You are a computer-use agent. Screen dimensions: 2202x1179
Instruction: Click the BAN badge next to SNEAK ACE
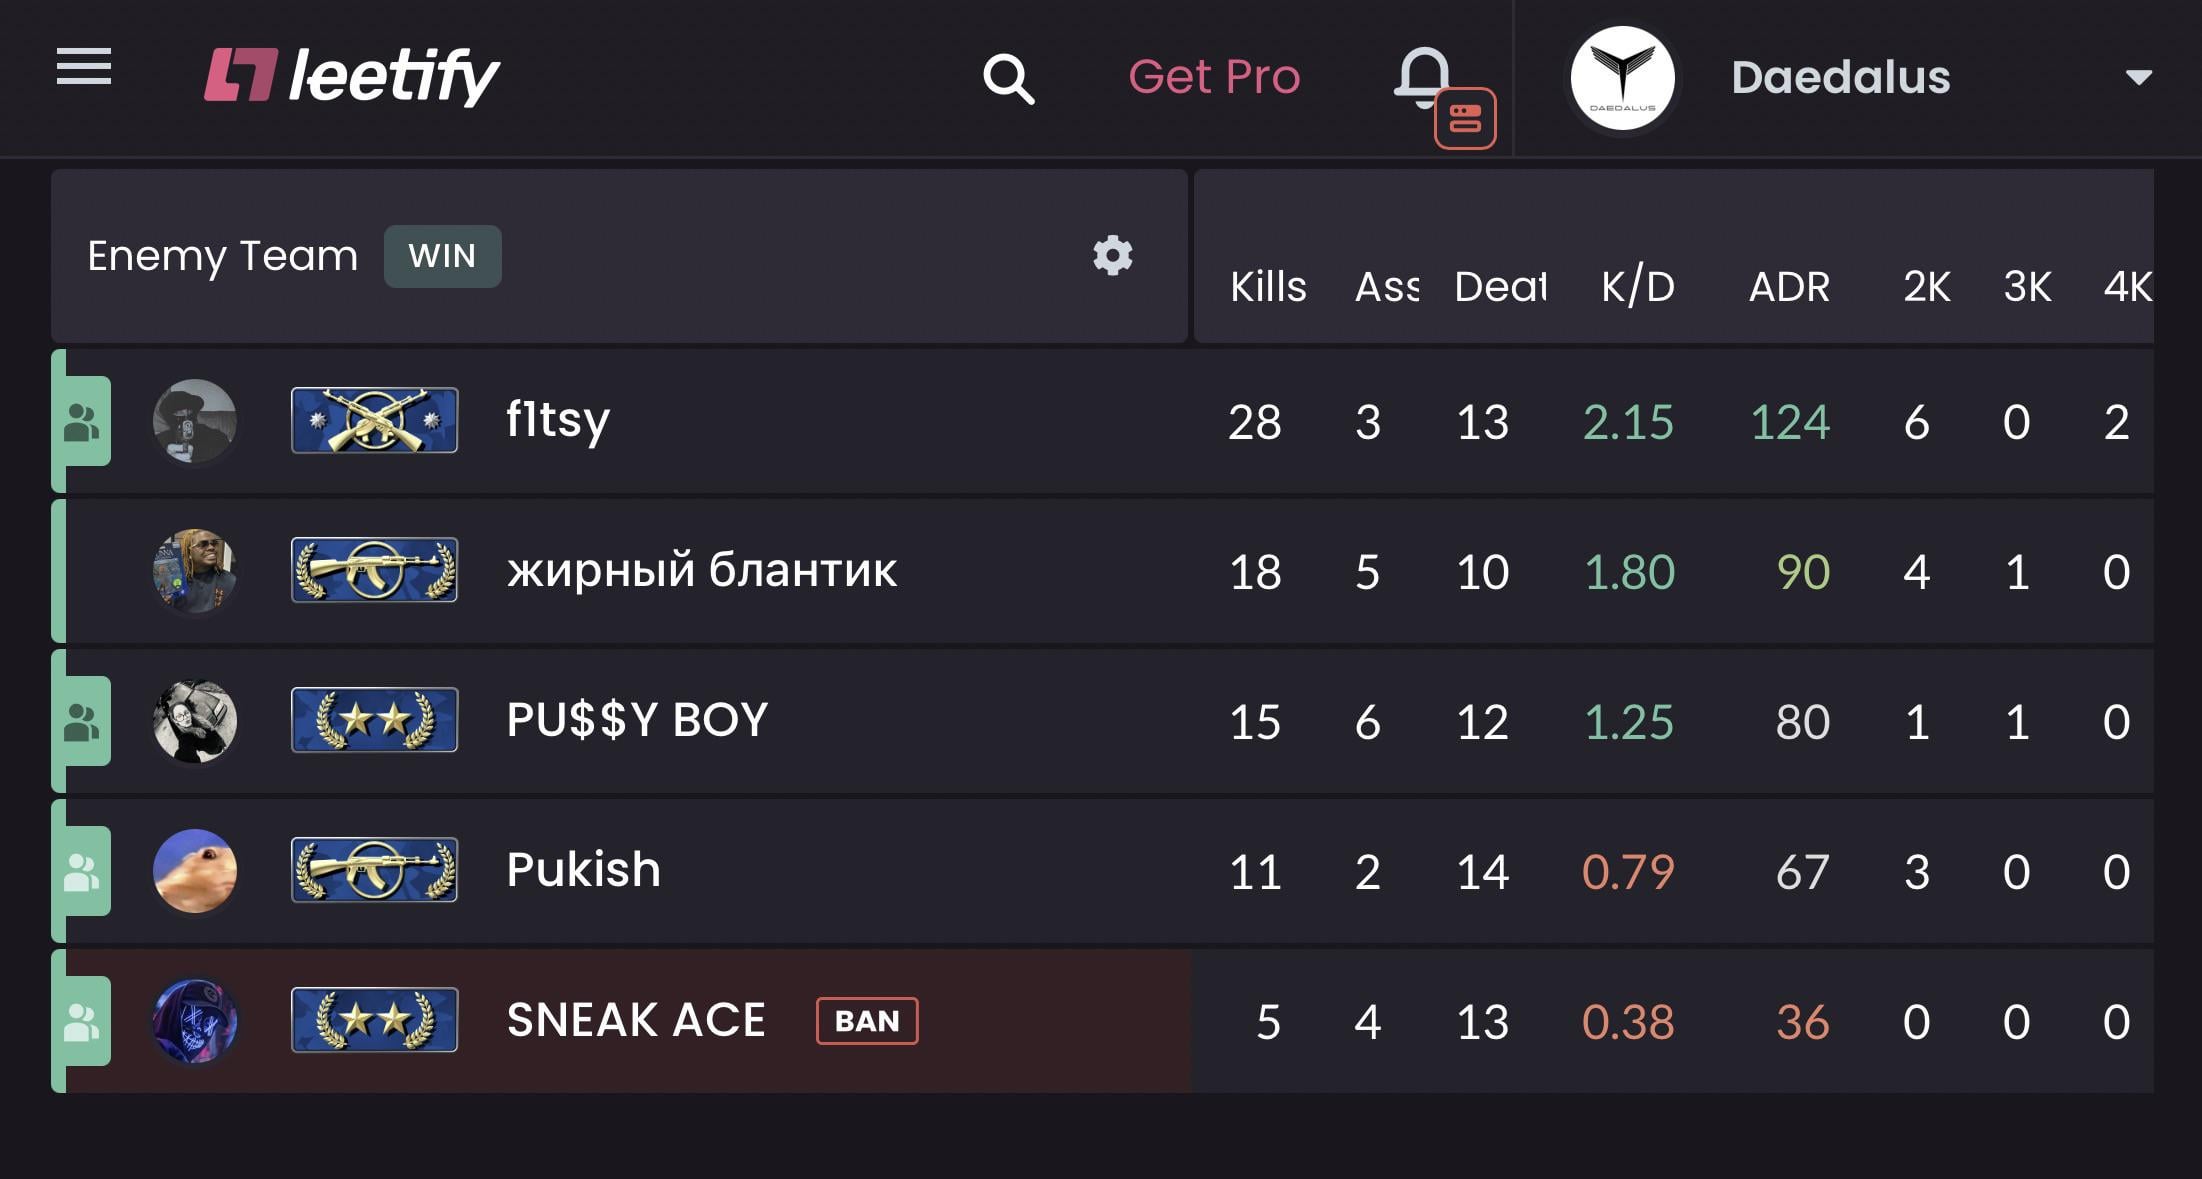click(x=867, y=1021)
